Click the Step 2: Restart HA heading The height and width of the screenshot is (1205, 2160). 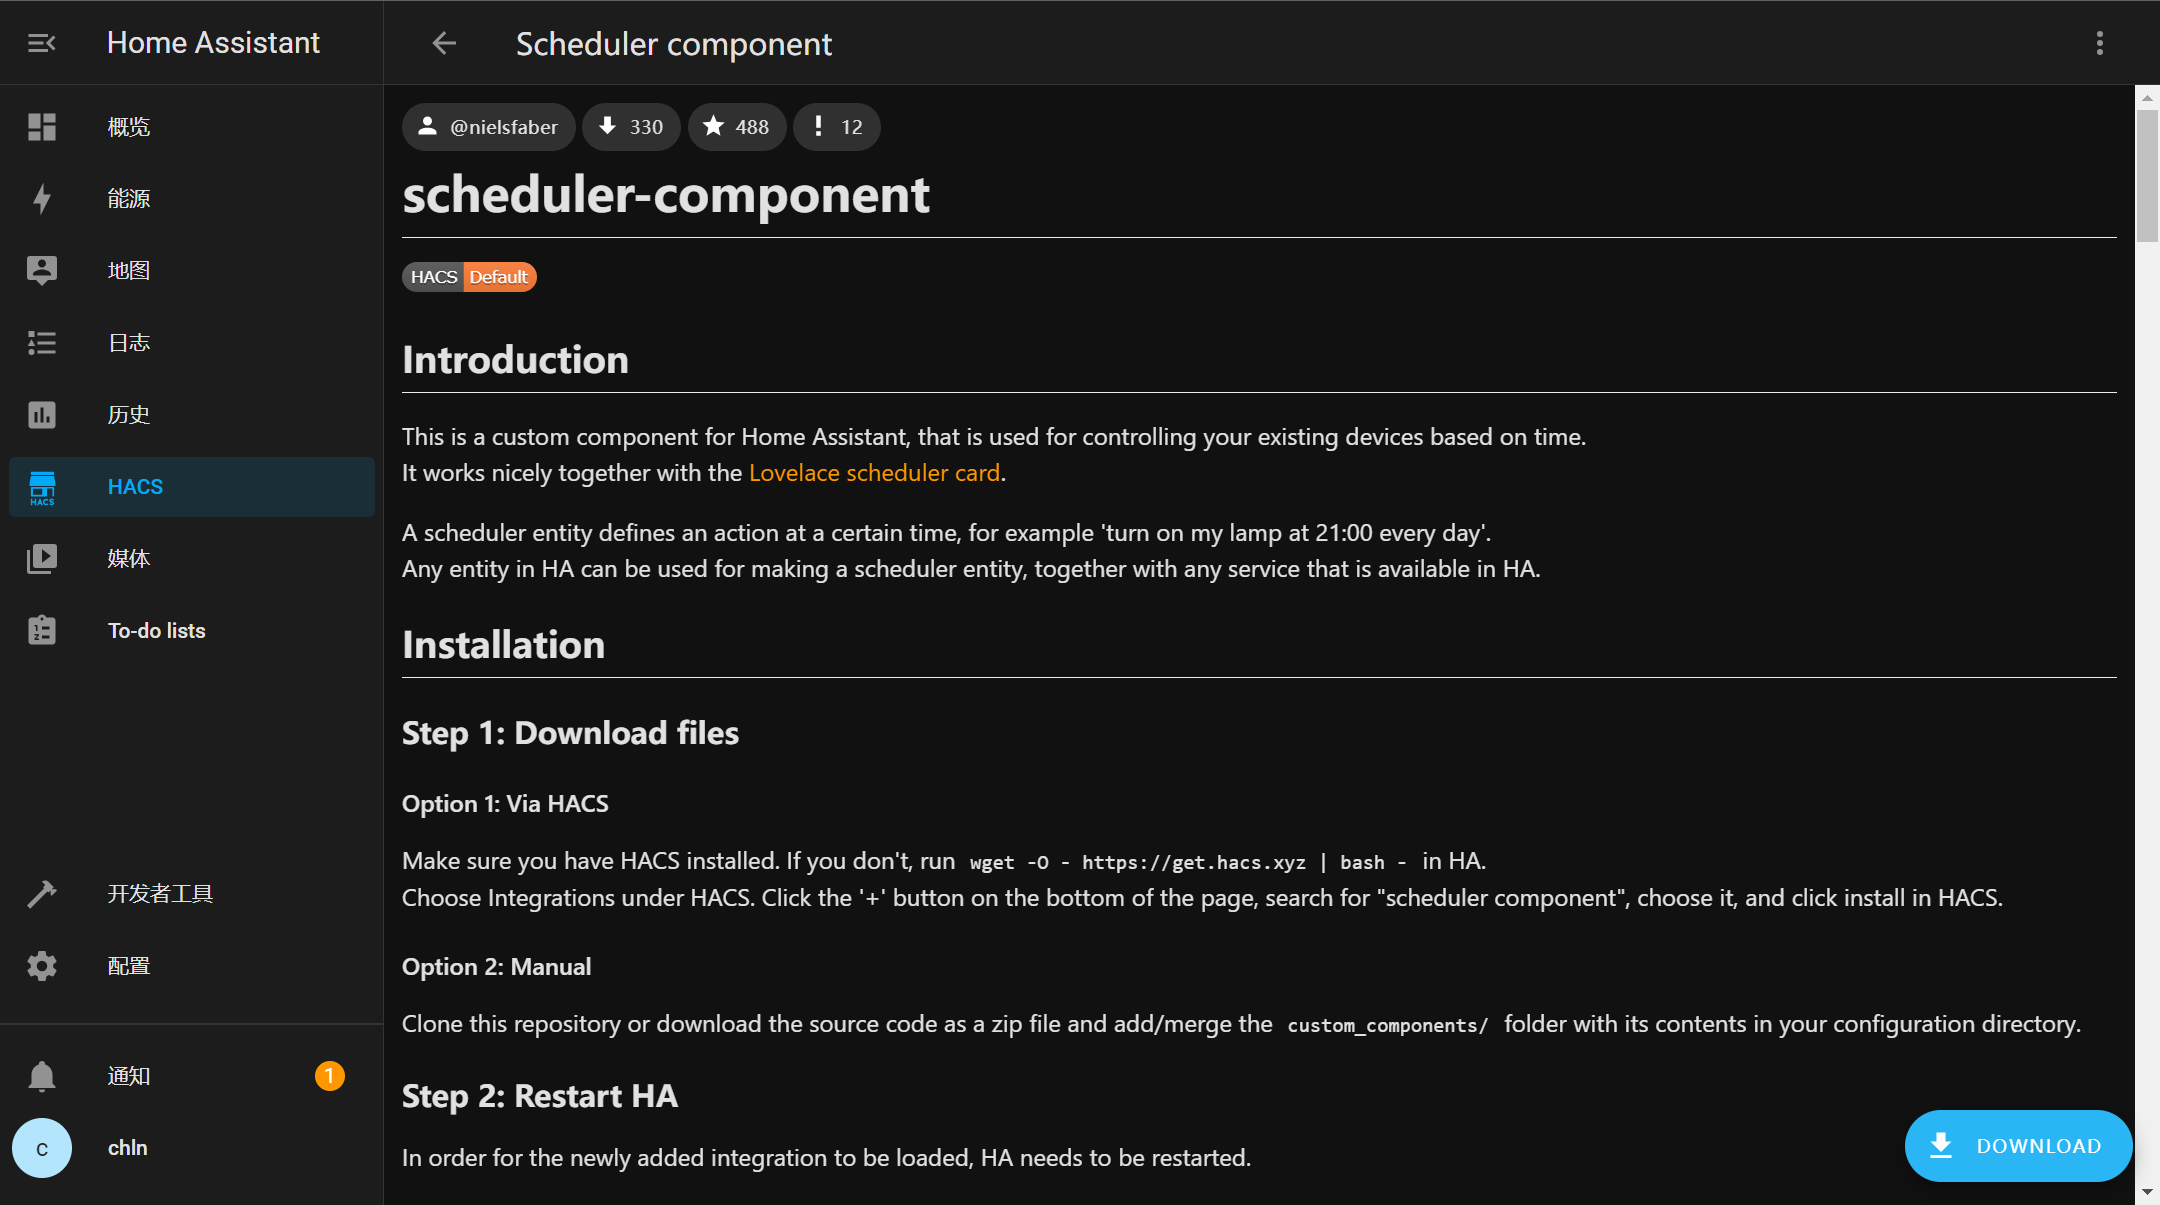pos(540,1096)
